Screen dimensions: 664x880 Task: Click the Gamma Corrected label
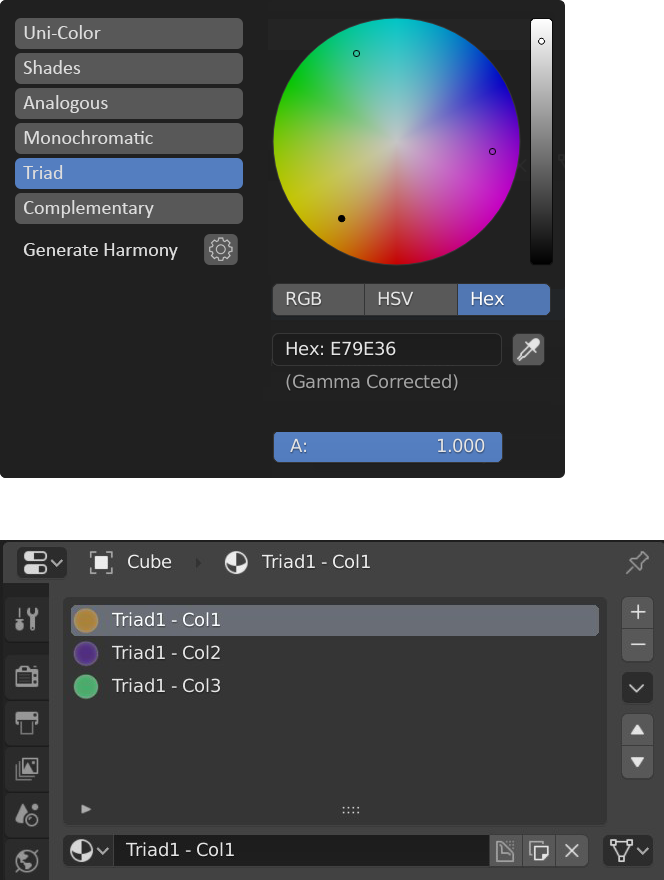pos(372,382)
